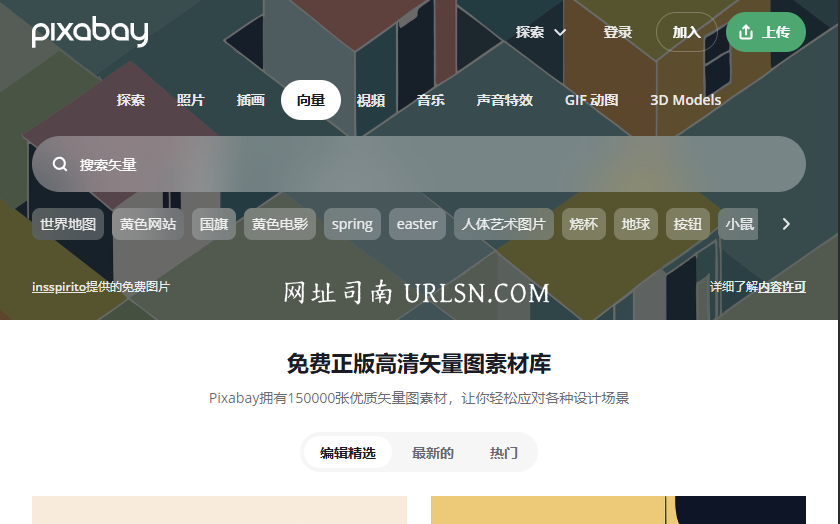Click the search magnifier icon
Viewport: 840px width, 524px height.
tap(60, 165)
